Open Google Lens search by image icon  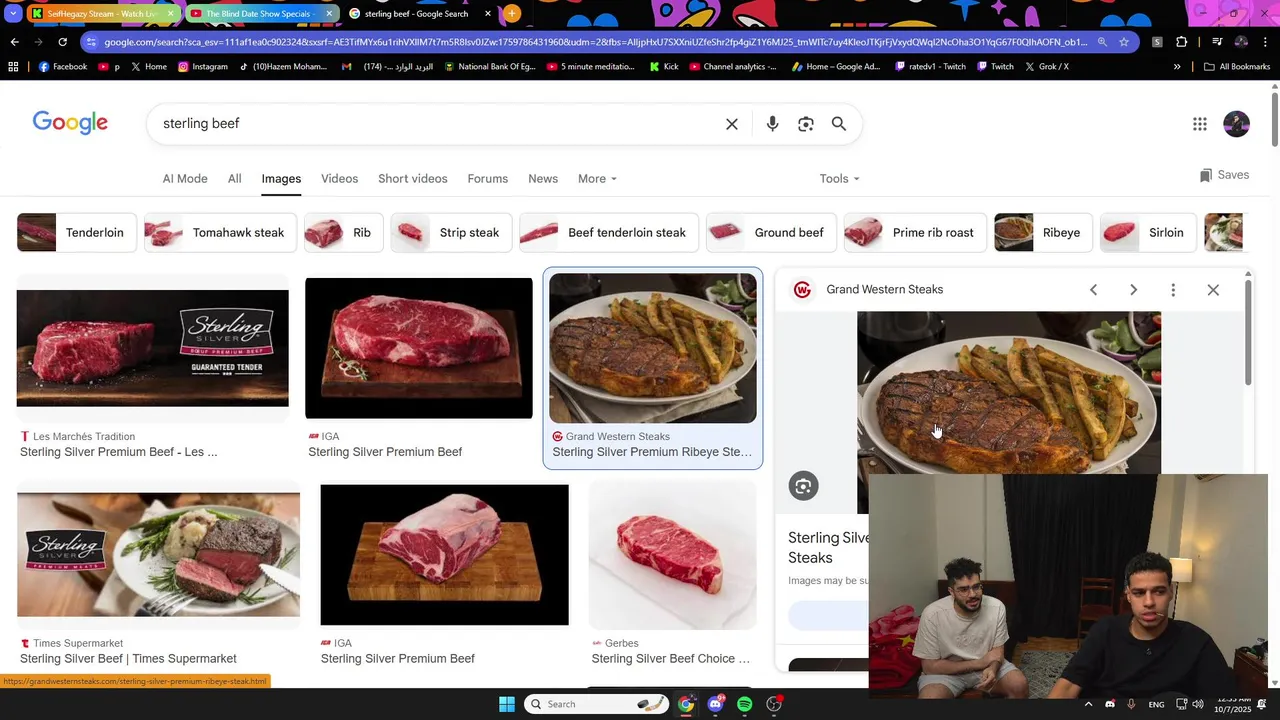[x=806, y=124]
